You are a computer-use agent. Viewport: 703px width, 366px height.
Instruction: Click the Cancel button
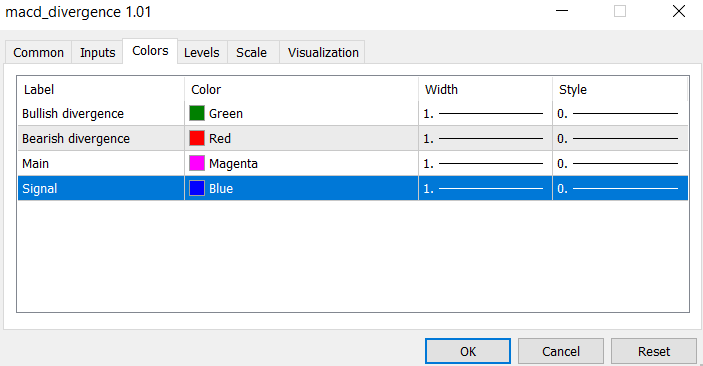561,351
